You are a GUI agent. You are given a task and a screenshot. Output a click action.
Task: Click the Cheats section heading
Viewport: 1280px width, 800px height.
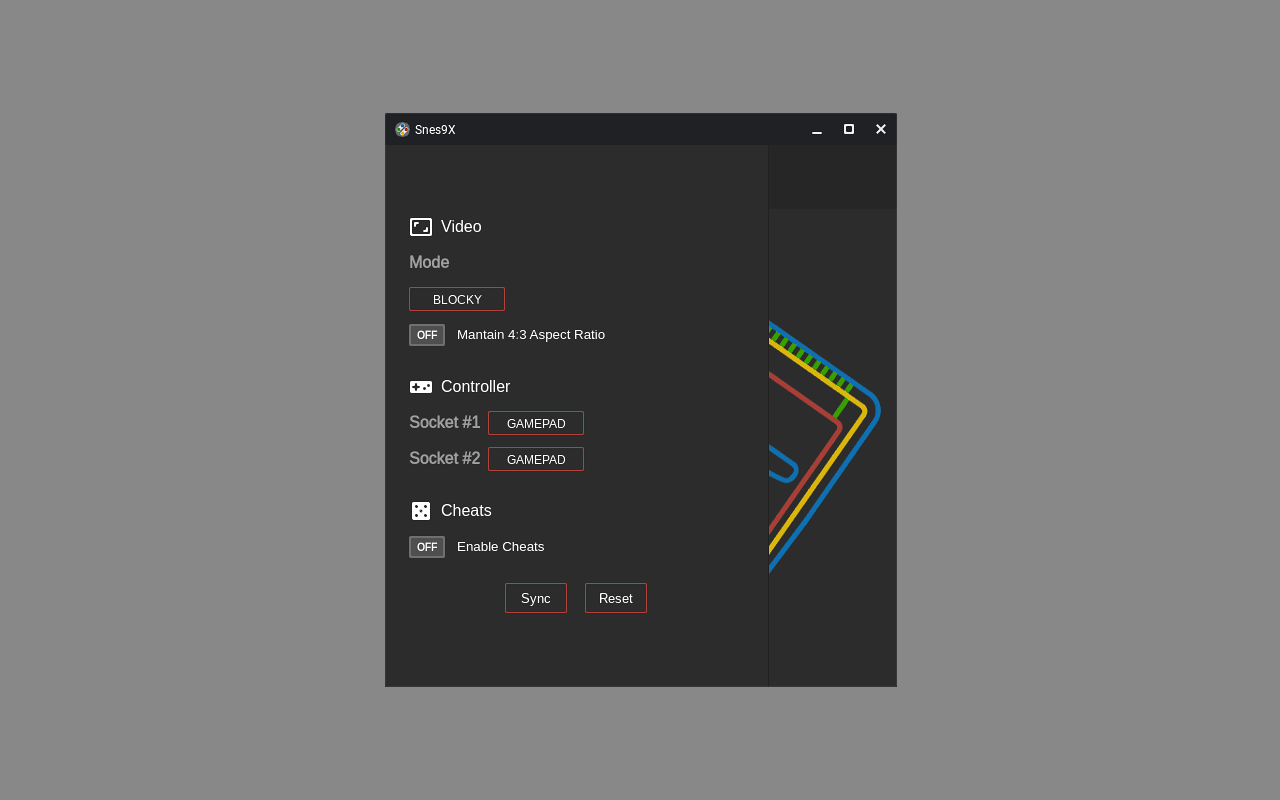click(x=466, y=511)
